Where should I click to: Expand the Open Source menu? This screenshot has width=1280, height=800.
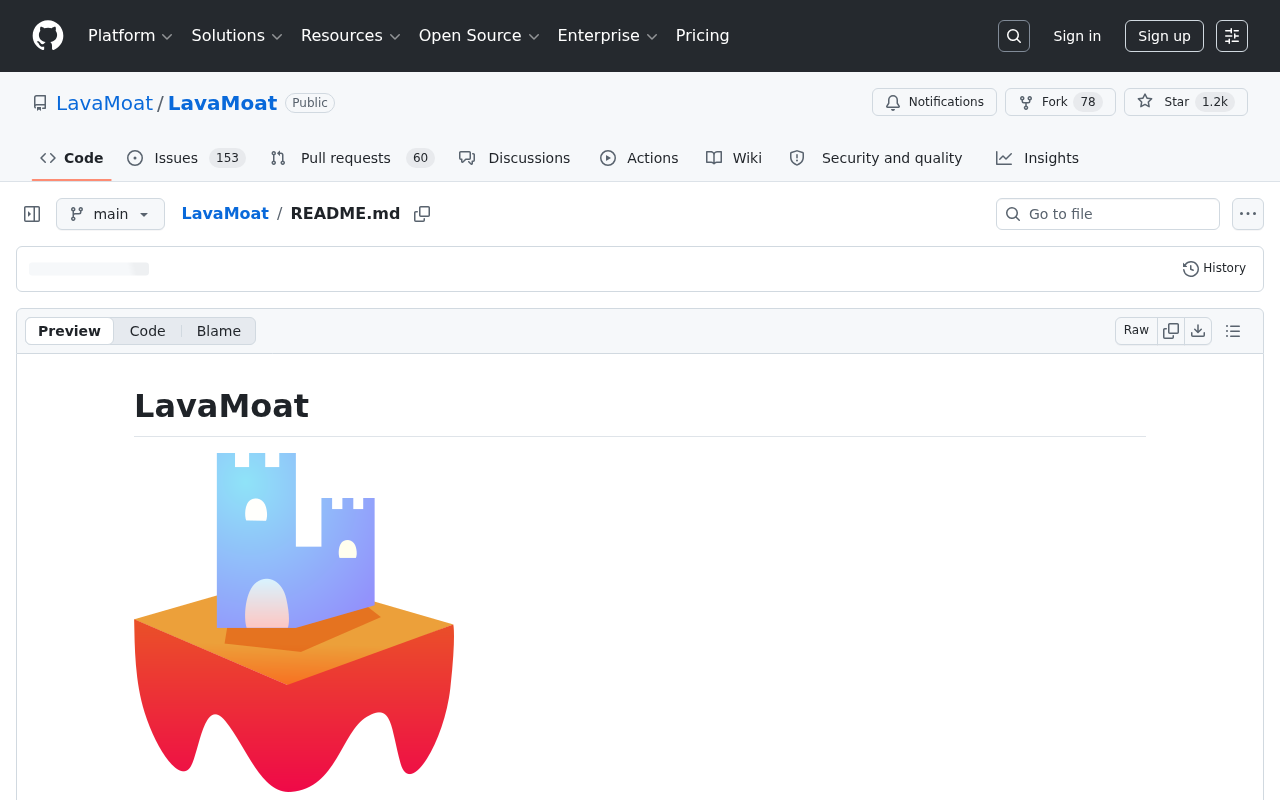(x=479, y=36)
